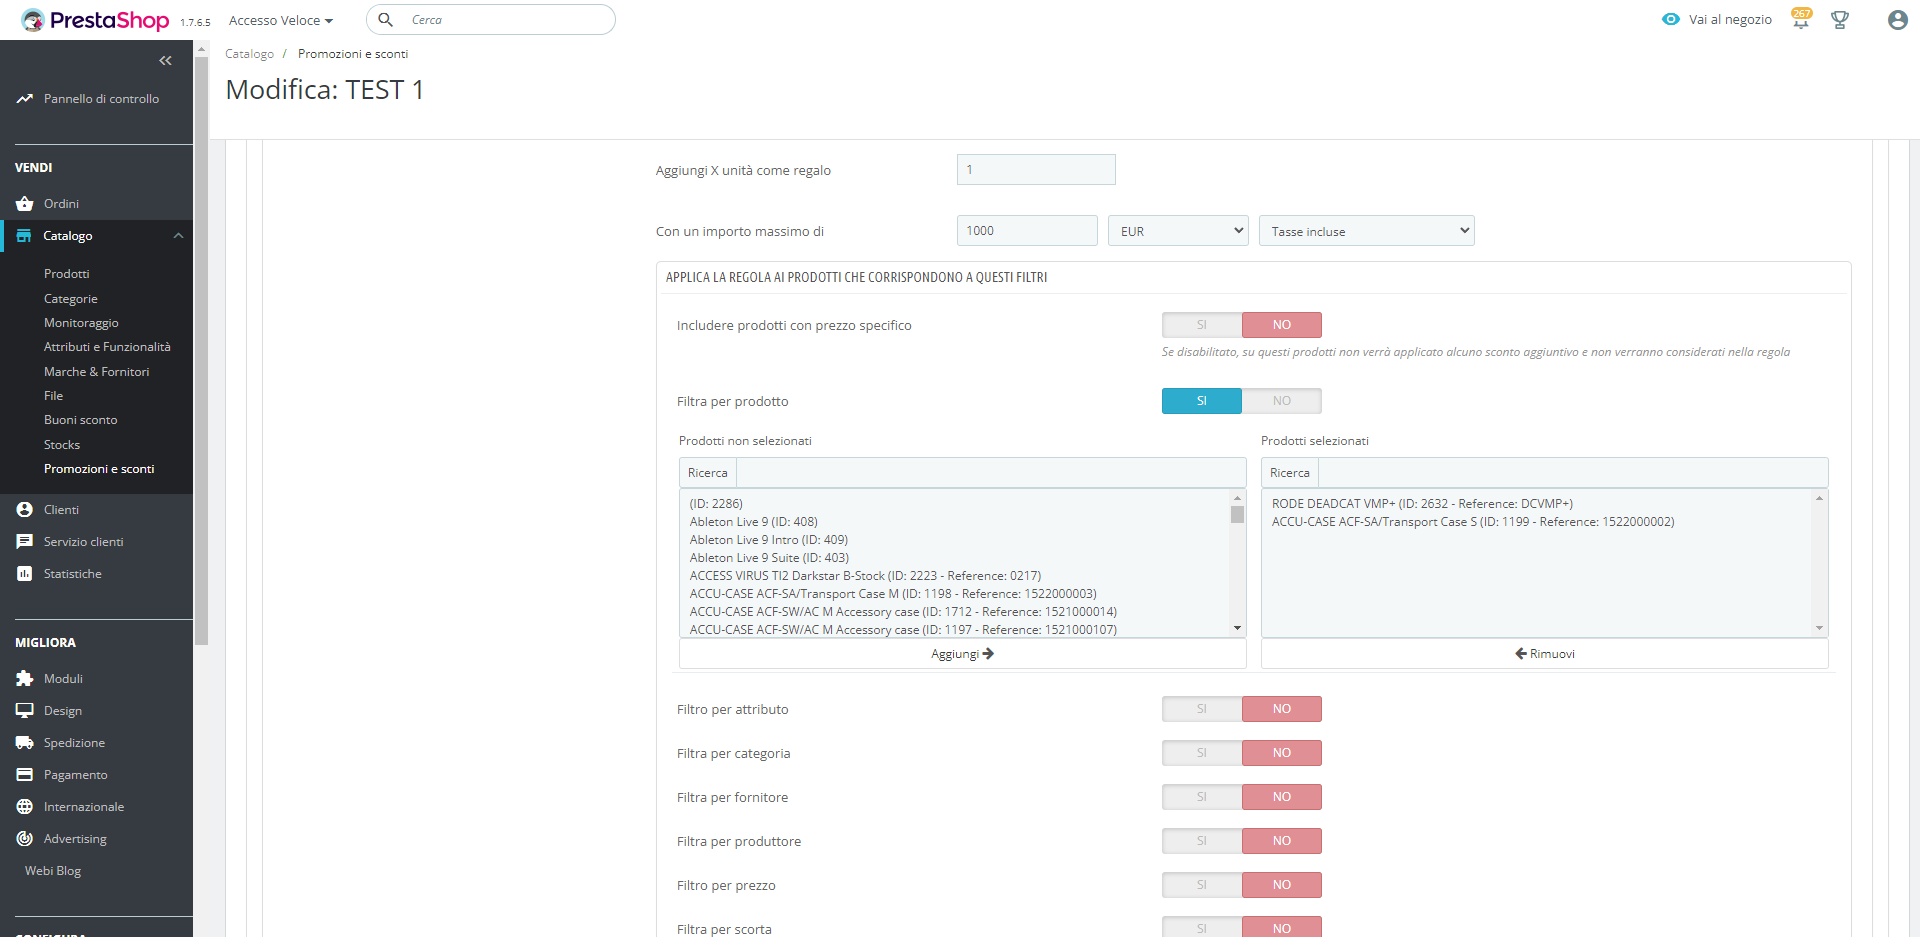Open the user profile avatar
The width and height of the screenshot is (1920, 937).
pyautogui.click(x=1897, y=20)
